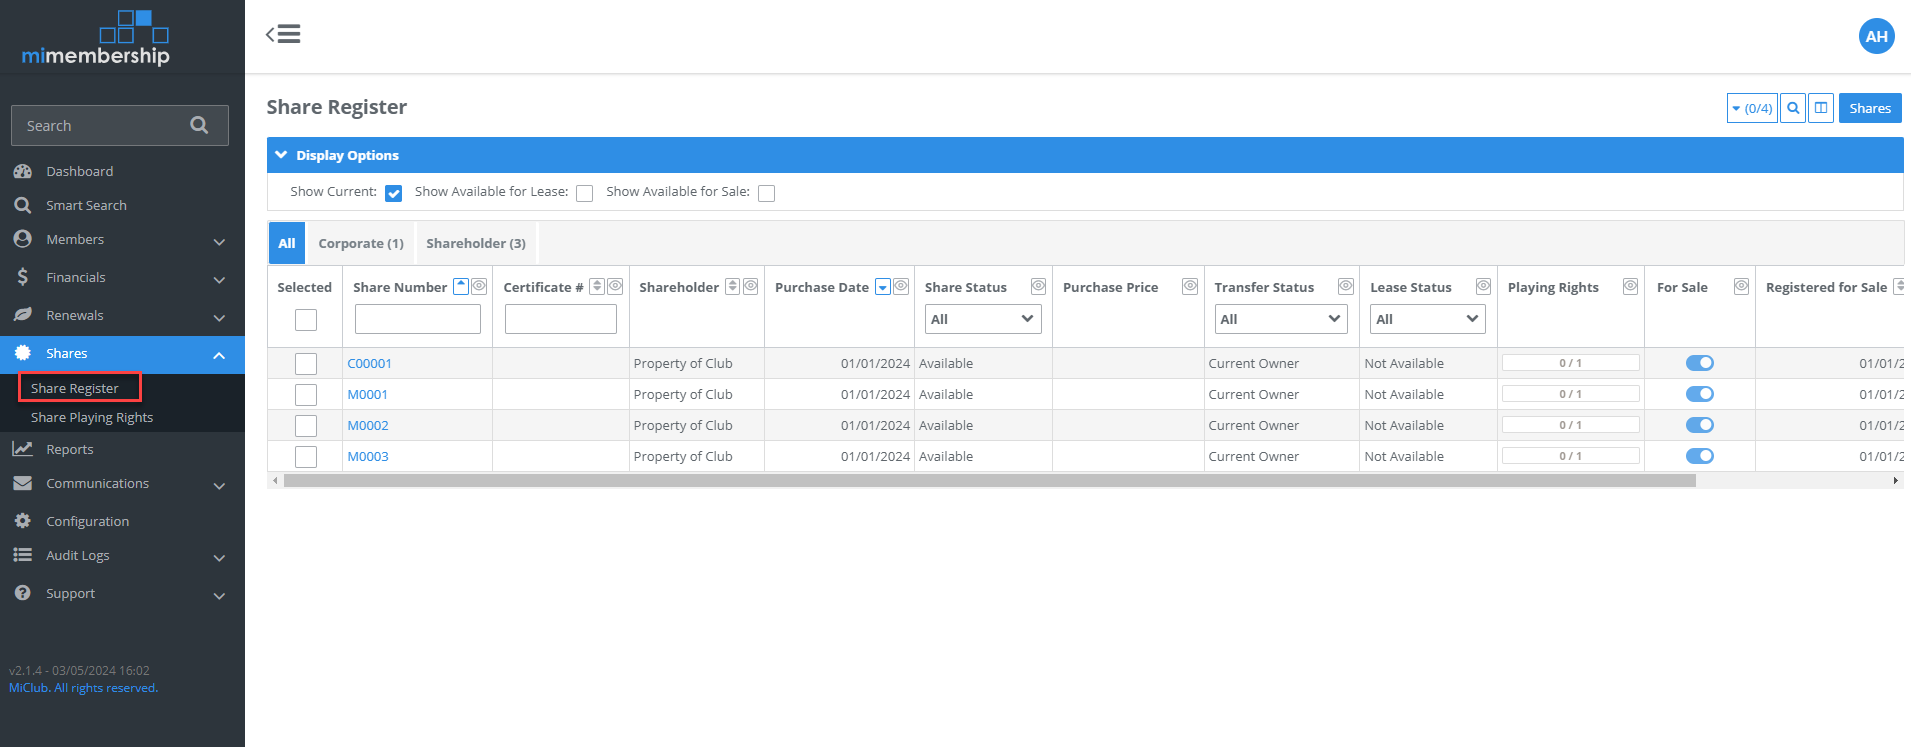Switch to the Shareholder (3) tab
The width and height of the screenshot is (1911, 747).
tap(476, 243)
